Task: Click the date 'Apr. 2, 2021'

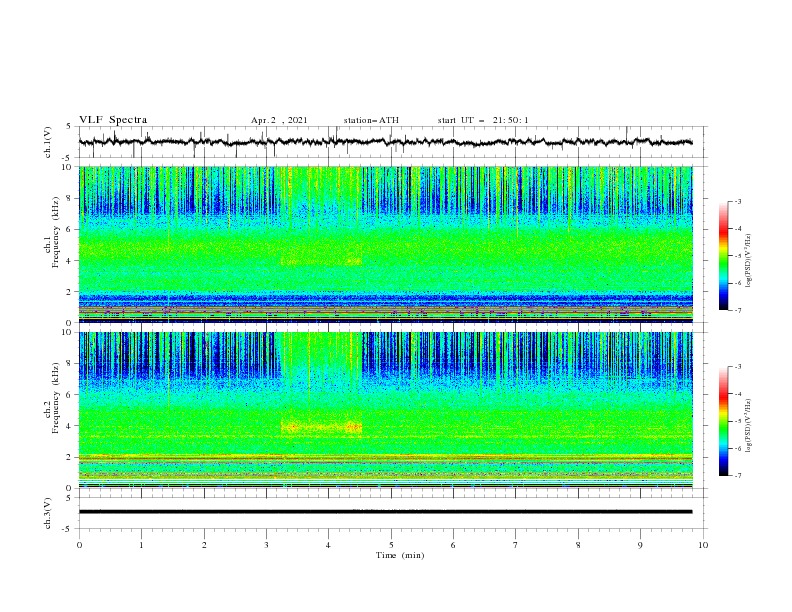Action: (279, 120)
